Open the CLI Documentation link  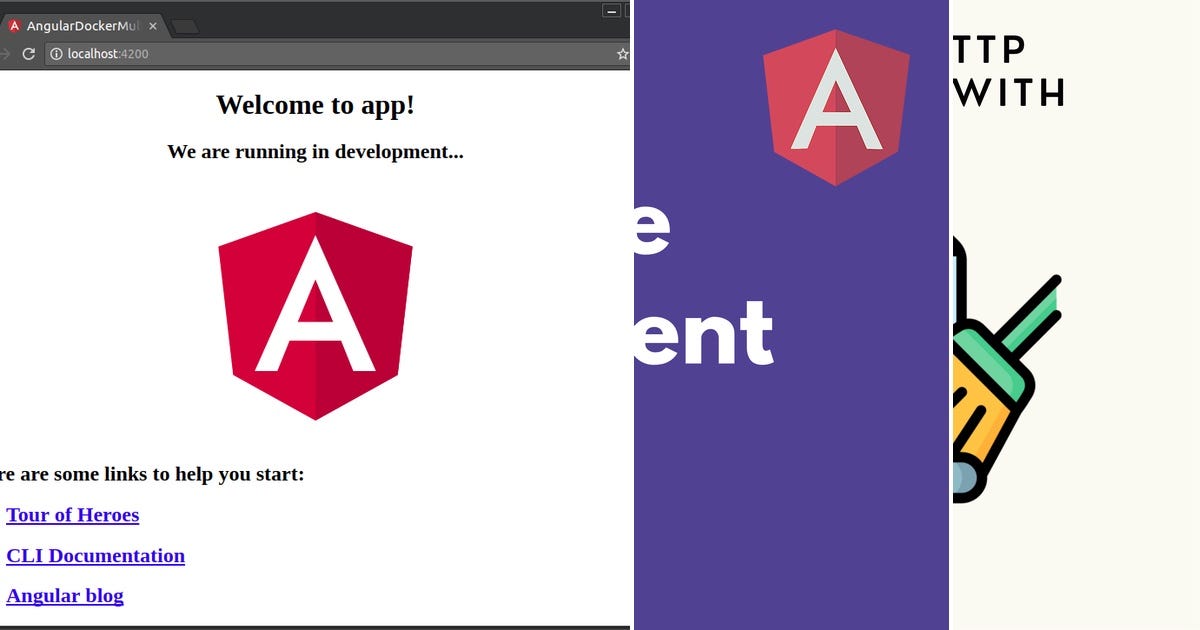pos(95,556)
